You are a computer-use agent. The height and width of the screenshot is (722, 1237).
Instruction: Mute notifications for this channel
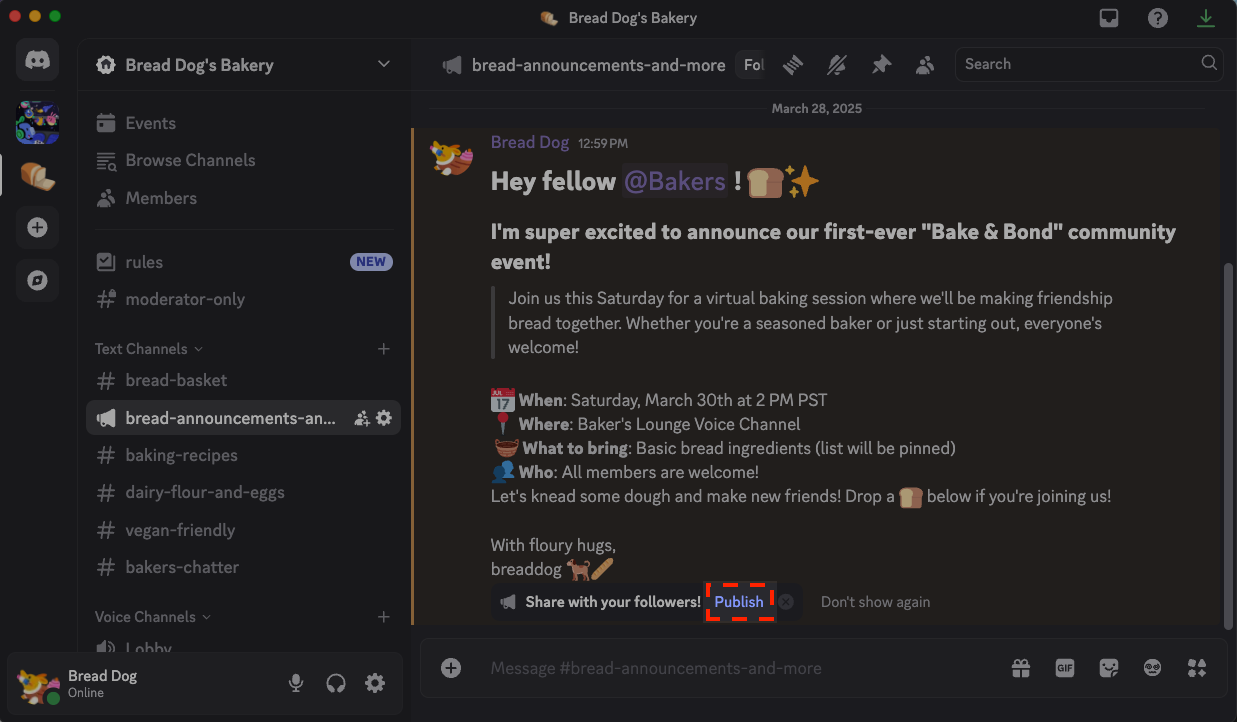pos(836,64)
